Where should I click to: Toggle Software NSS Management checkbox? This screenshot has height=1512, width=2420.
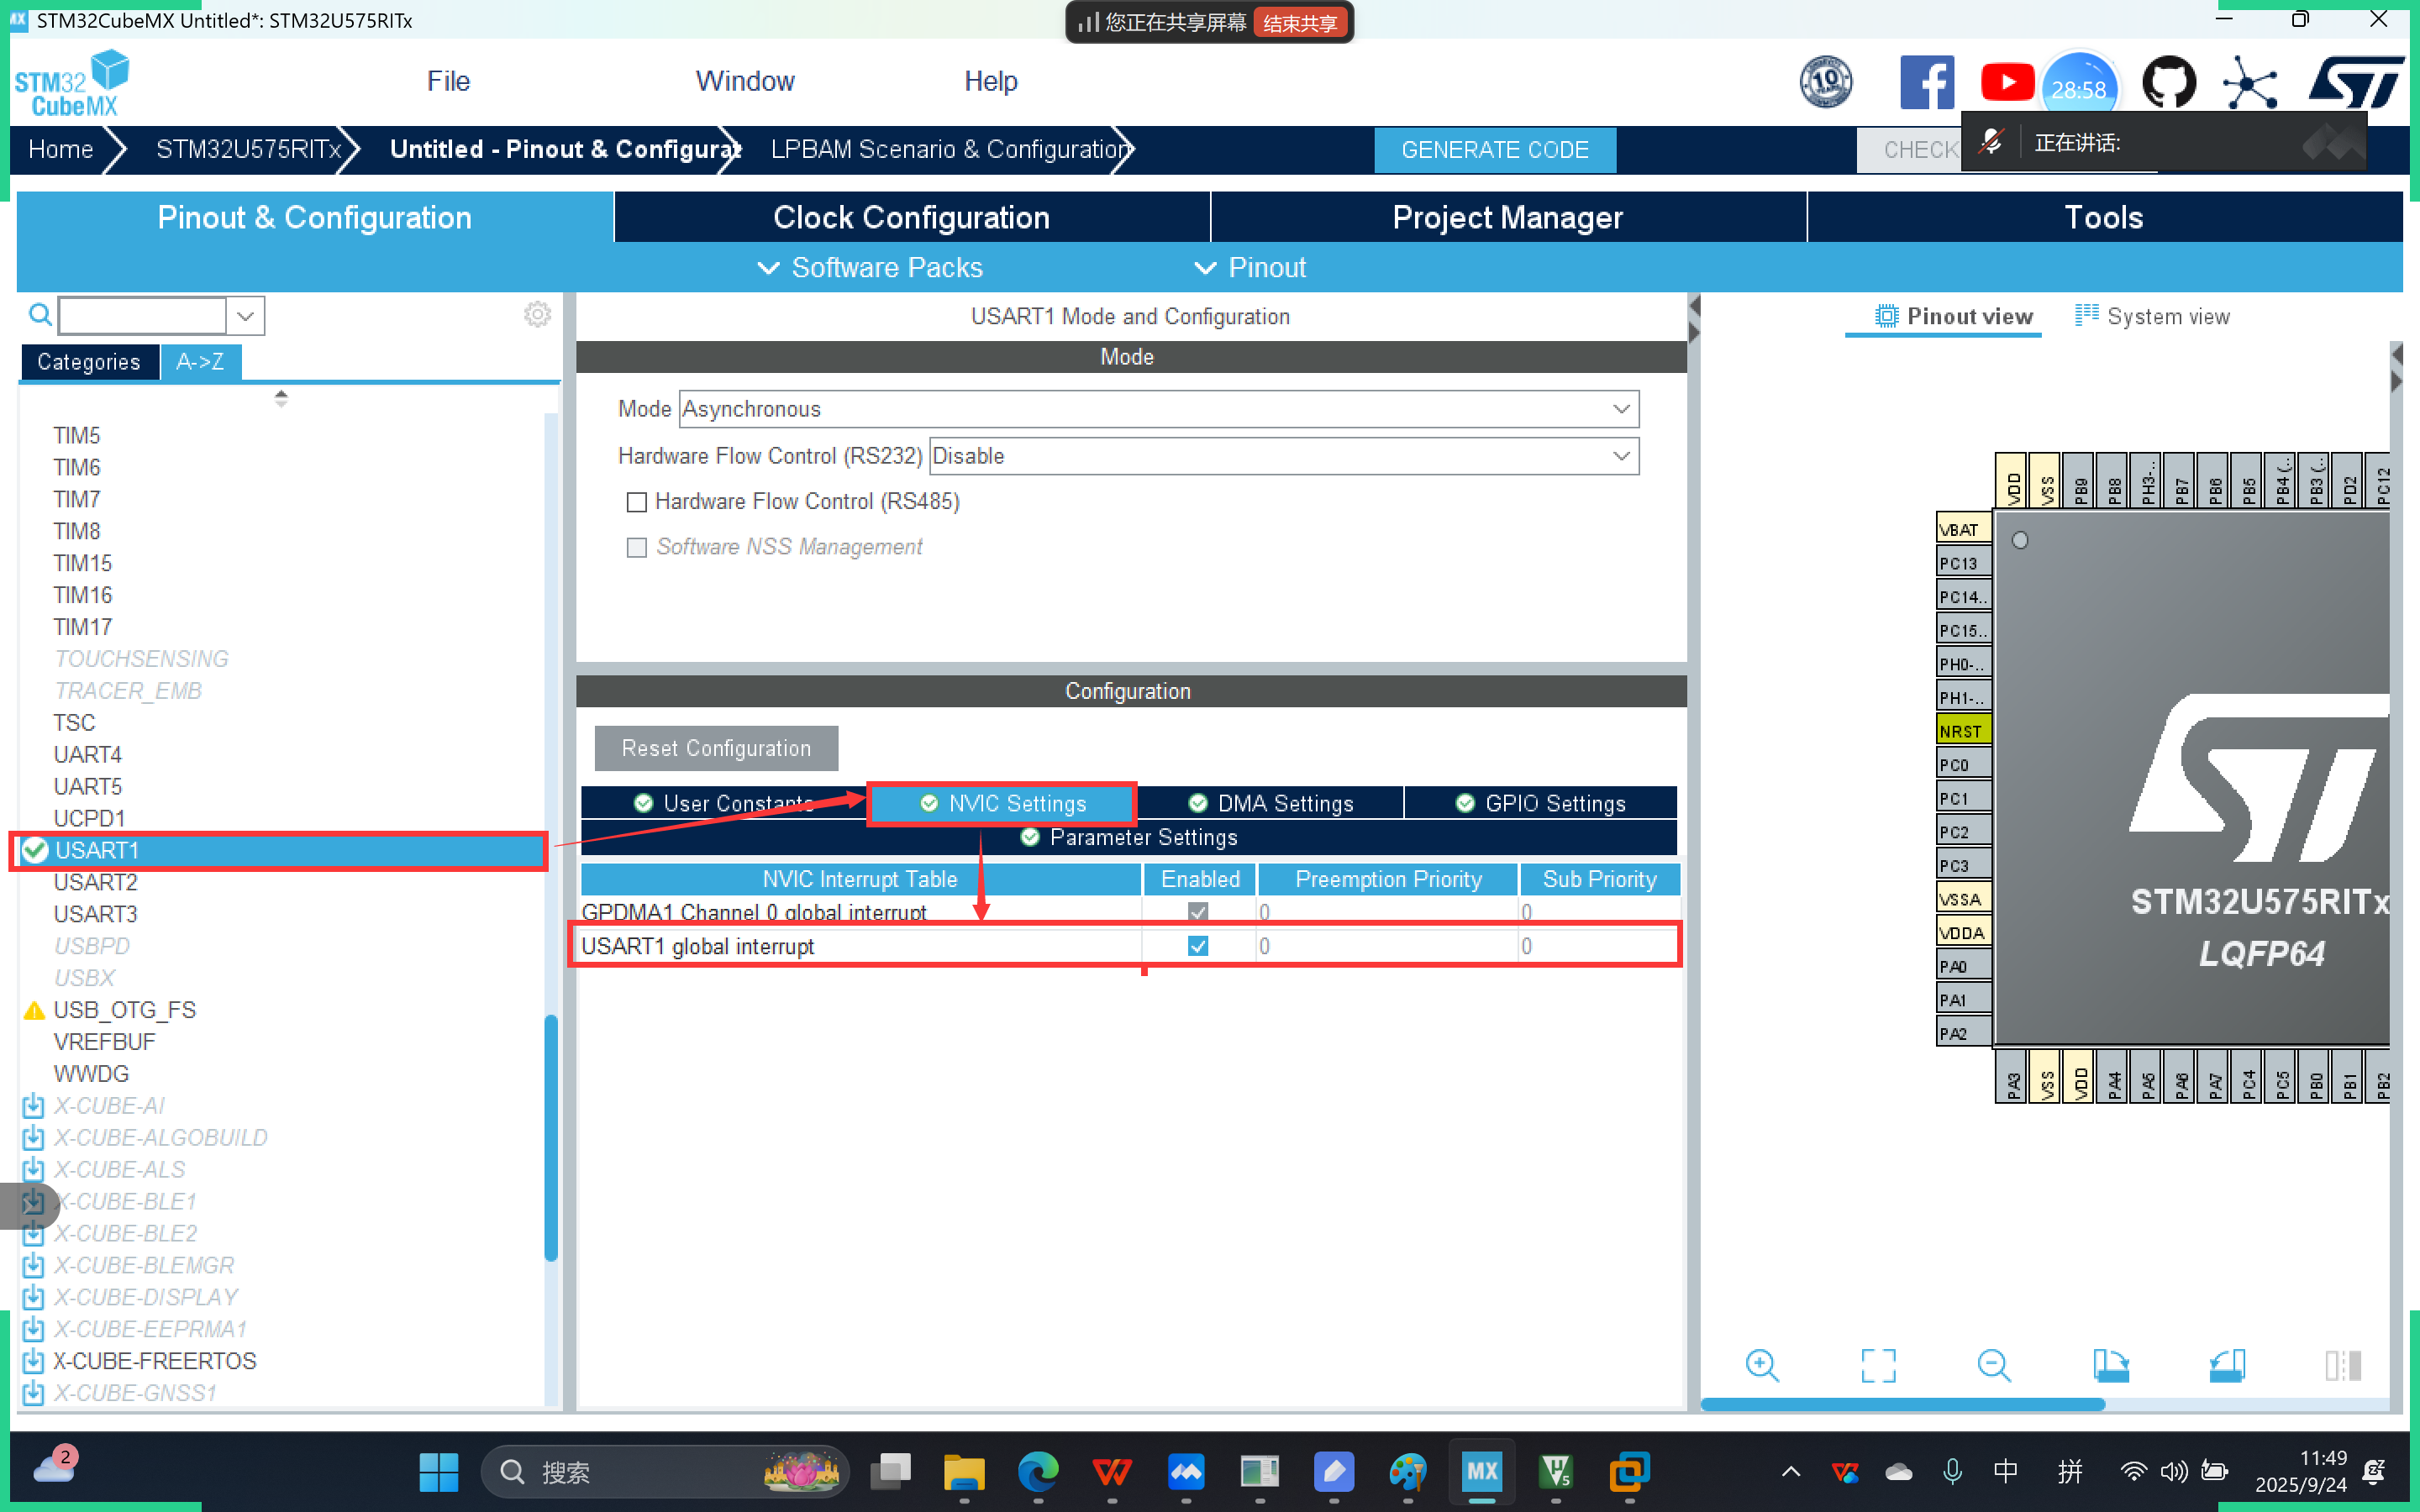coord(636,547)
